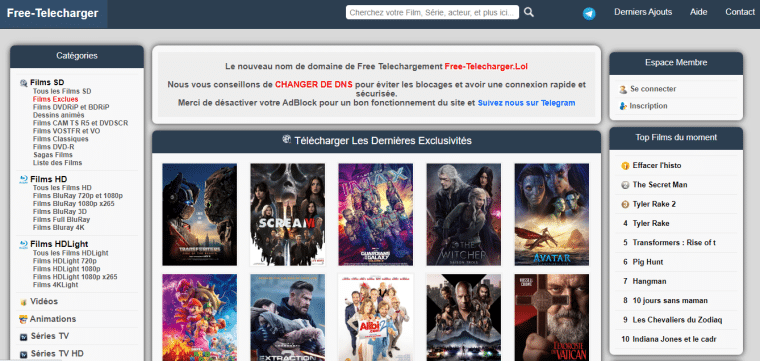This screenshot has height=361, width=760.
Task: Open Sagas Films category
Action: coord(53,155)
